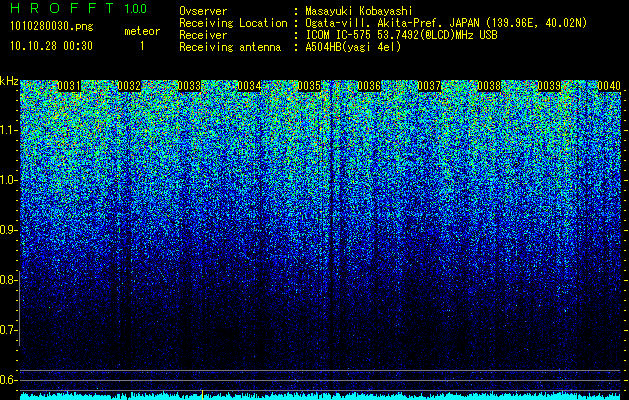629x400 pixels.
Task: Click the Receiver field label
Action: point(203,35)
